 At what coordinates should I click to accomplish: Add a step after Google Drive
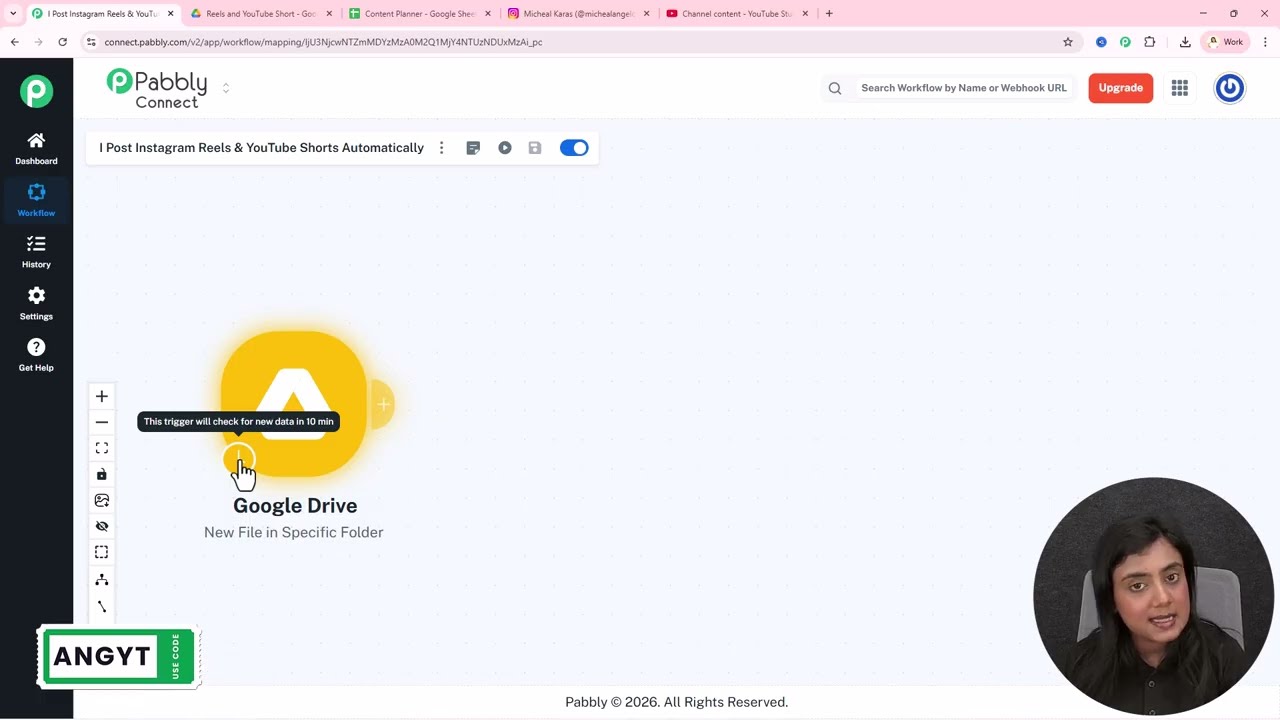pyautogui.click(x=383, y=405)
